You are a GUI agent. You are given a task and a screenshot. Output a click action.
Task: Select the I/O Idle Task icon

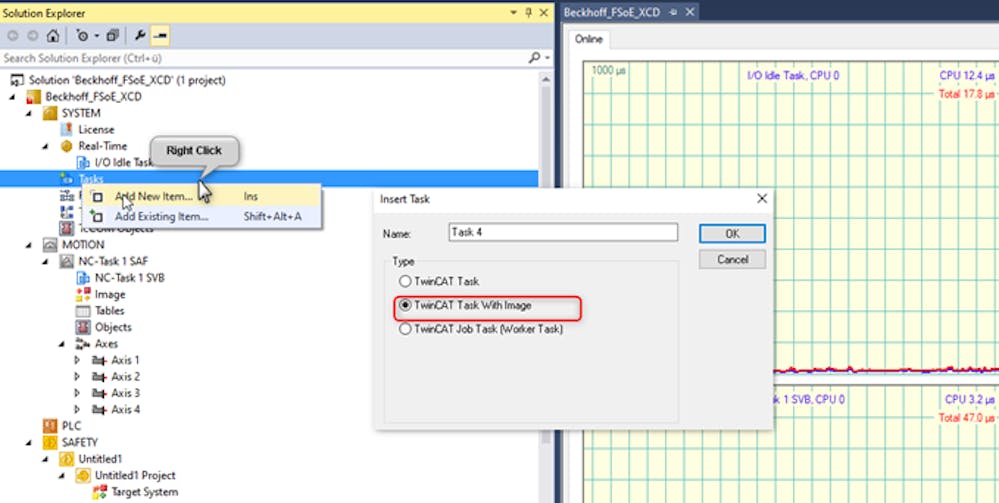(x=83, y=163)
